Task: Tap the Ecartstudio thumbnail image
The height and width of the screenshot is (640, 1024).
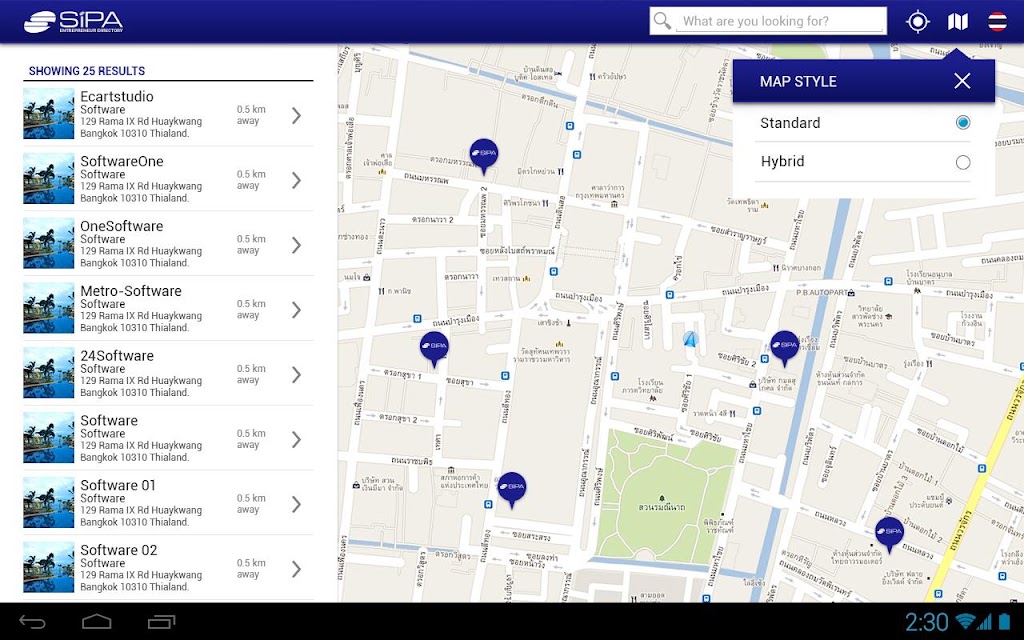Action: (49, 114)
